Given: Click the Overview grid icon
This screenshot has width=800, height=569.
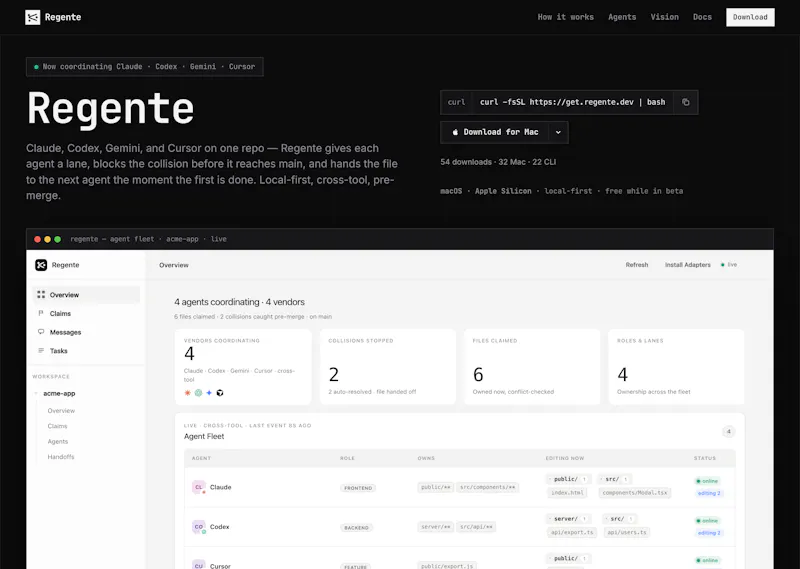Looking at the screenshot, I should pos(41,294).
